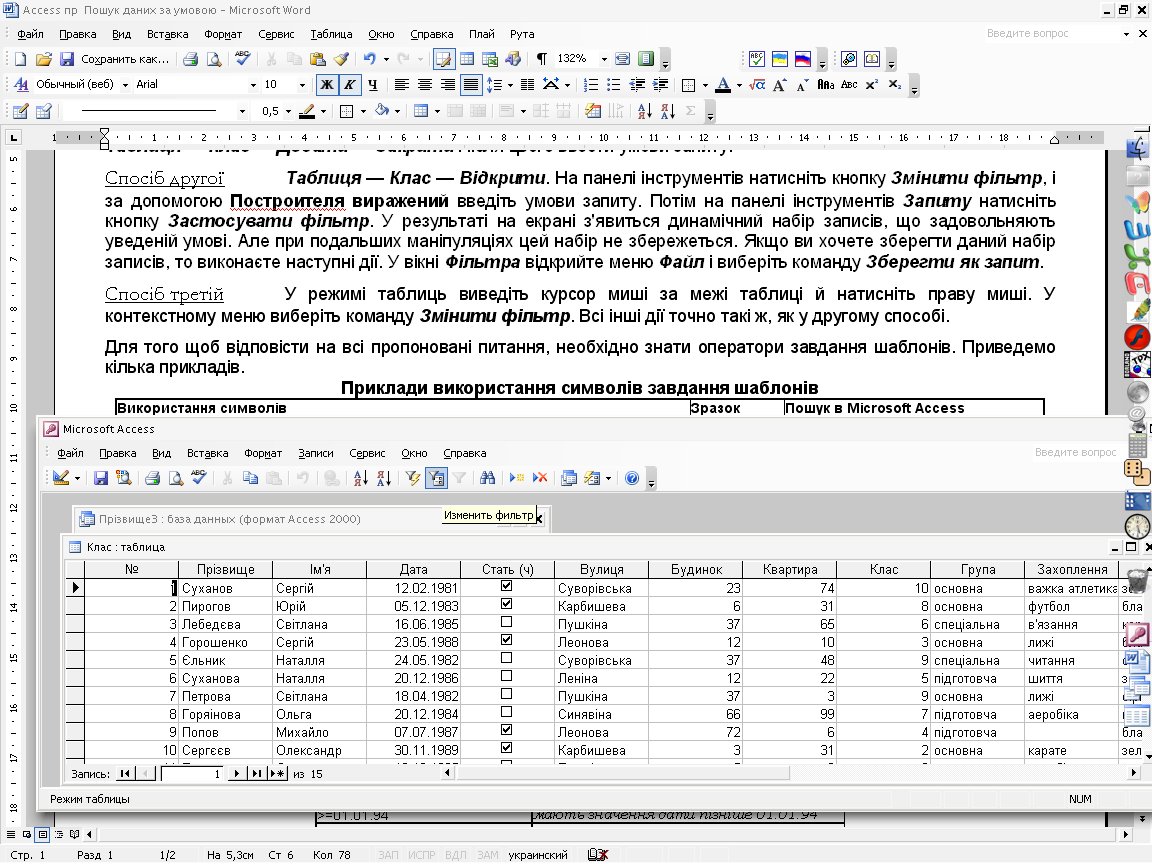
Task: Click Format Painter brush in Word
Action: pos(341,59)
